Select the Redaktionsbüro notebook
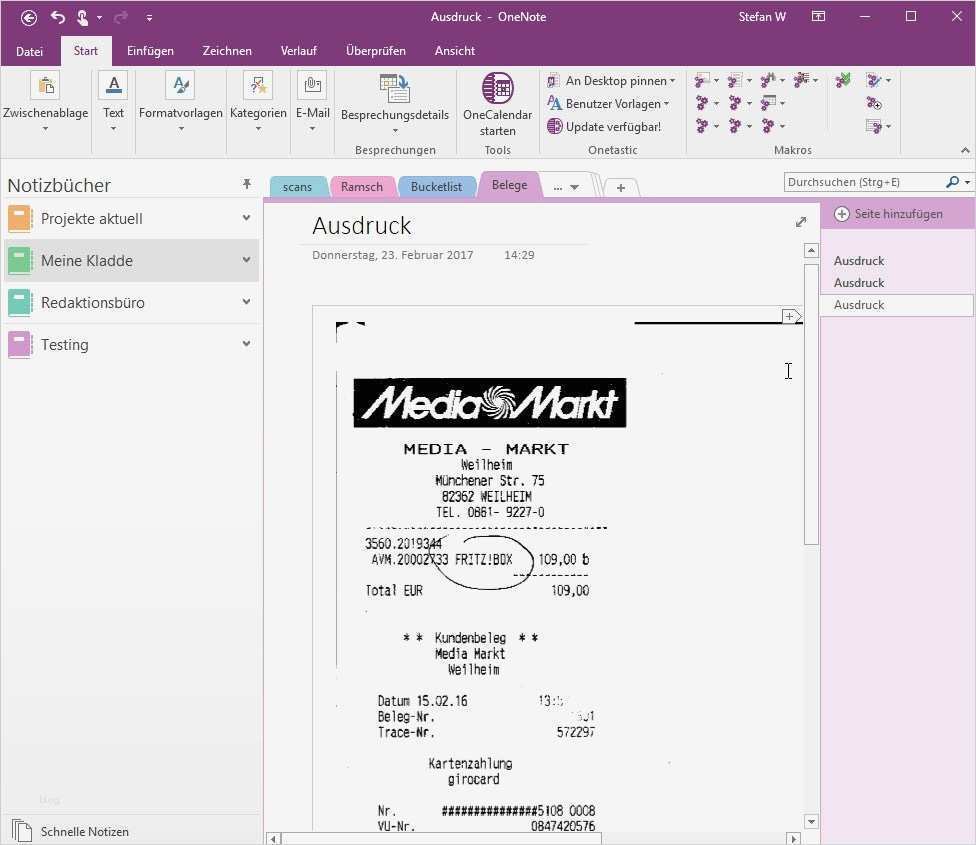The width and height of the screenshot is (976, 845). coord(131,302)
